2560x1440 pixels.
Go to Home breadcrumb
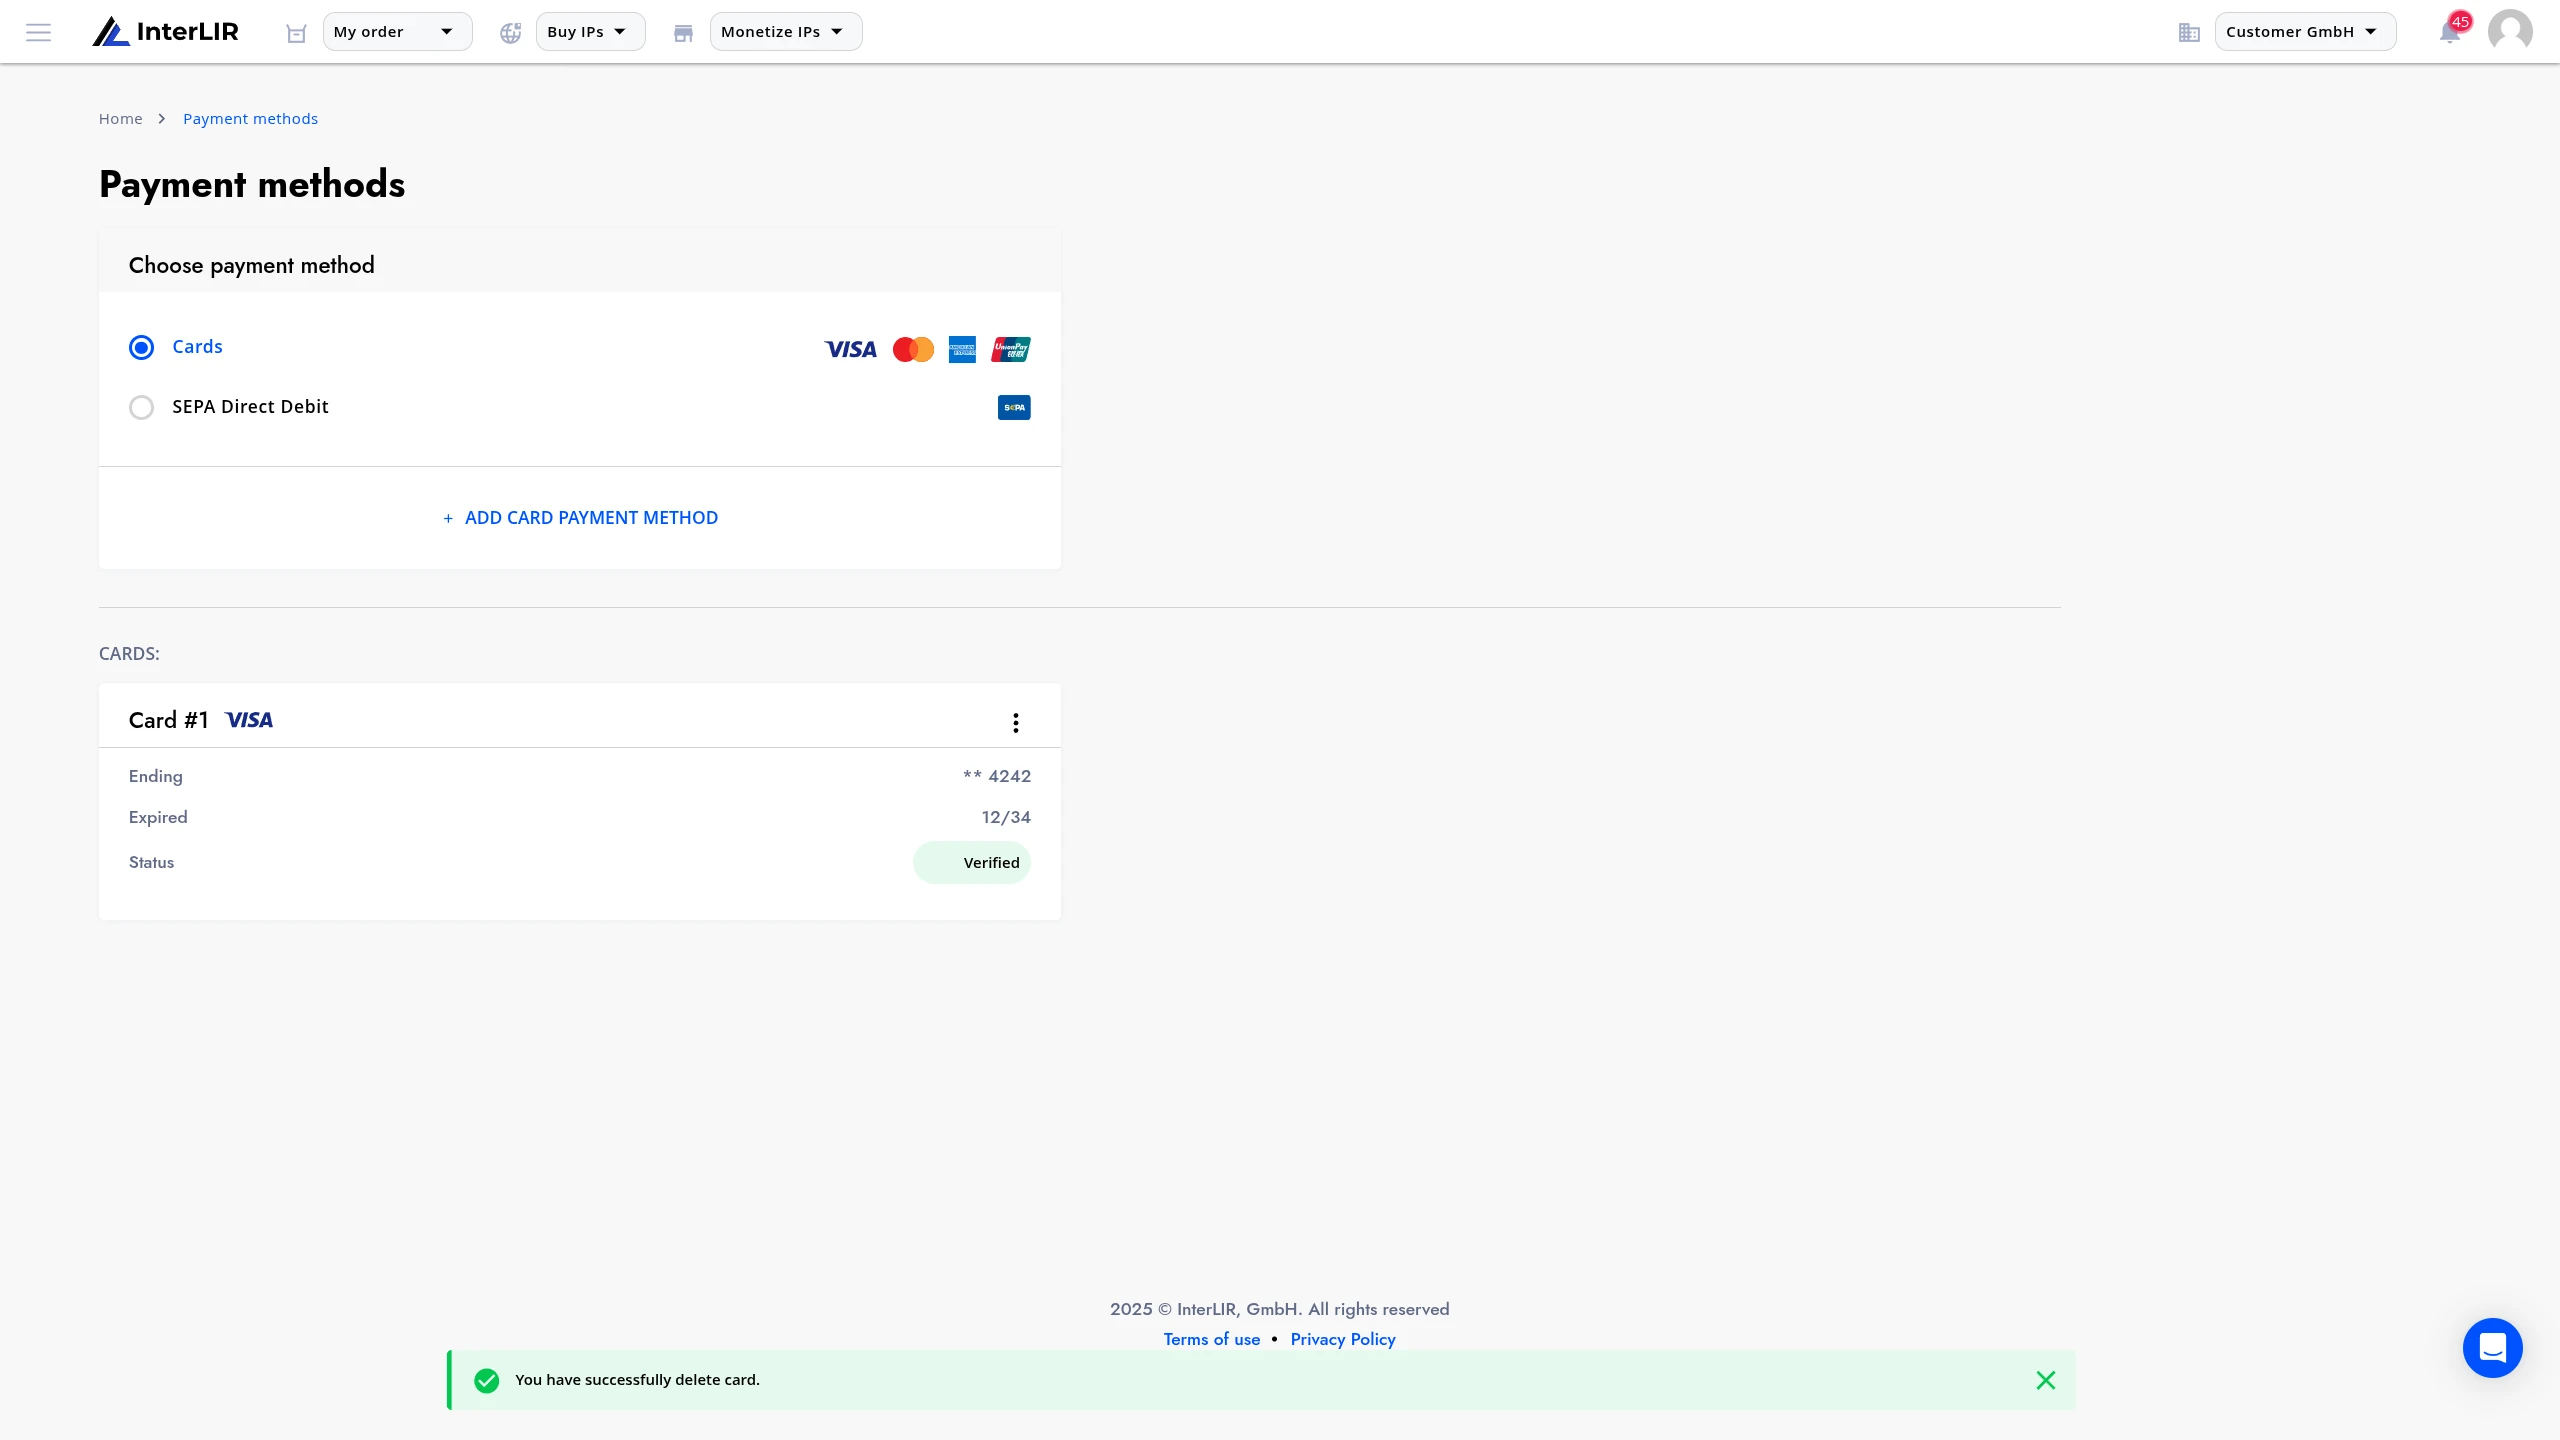121,119
